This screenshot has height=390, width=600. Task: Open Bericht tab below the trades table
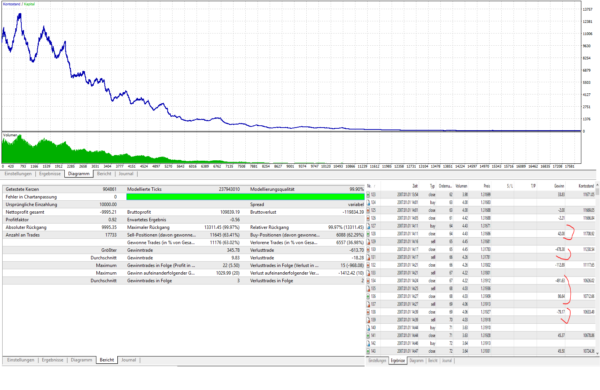coord(433,361)
